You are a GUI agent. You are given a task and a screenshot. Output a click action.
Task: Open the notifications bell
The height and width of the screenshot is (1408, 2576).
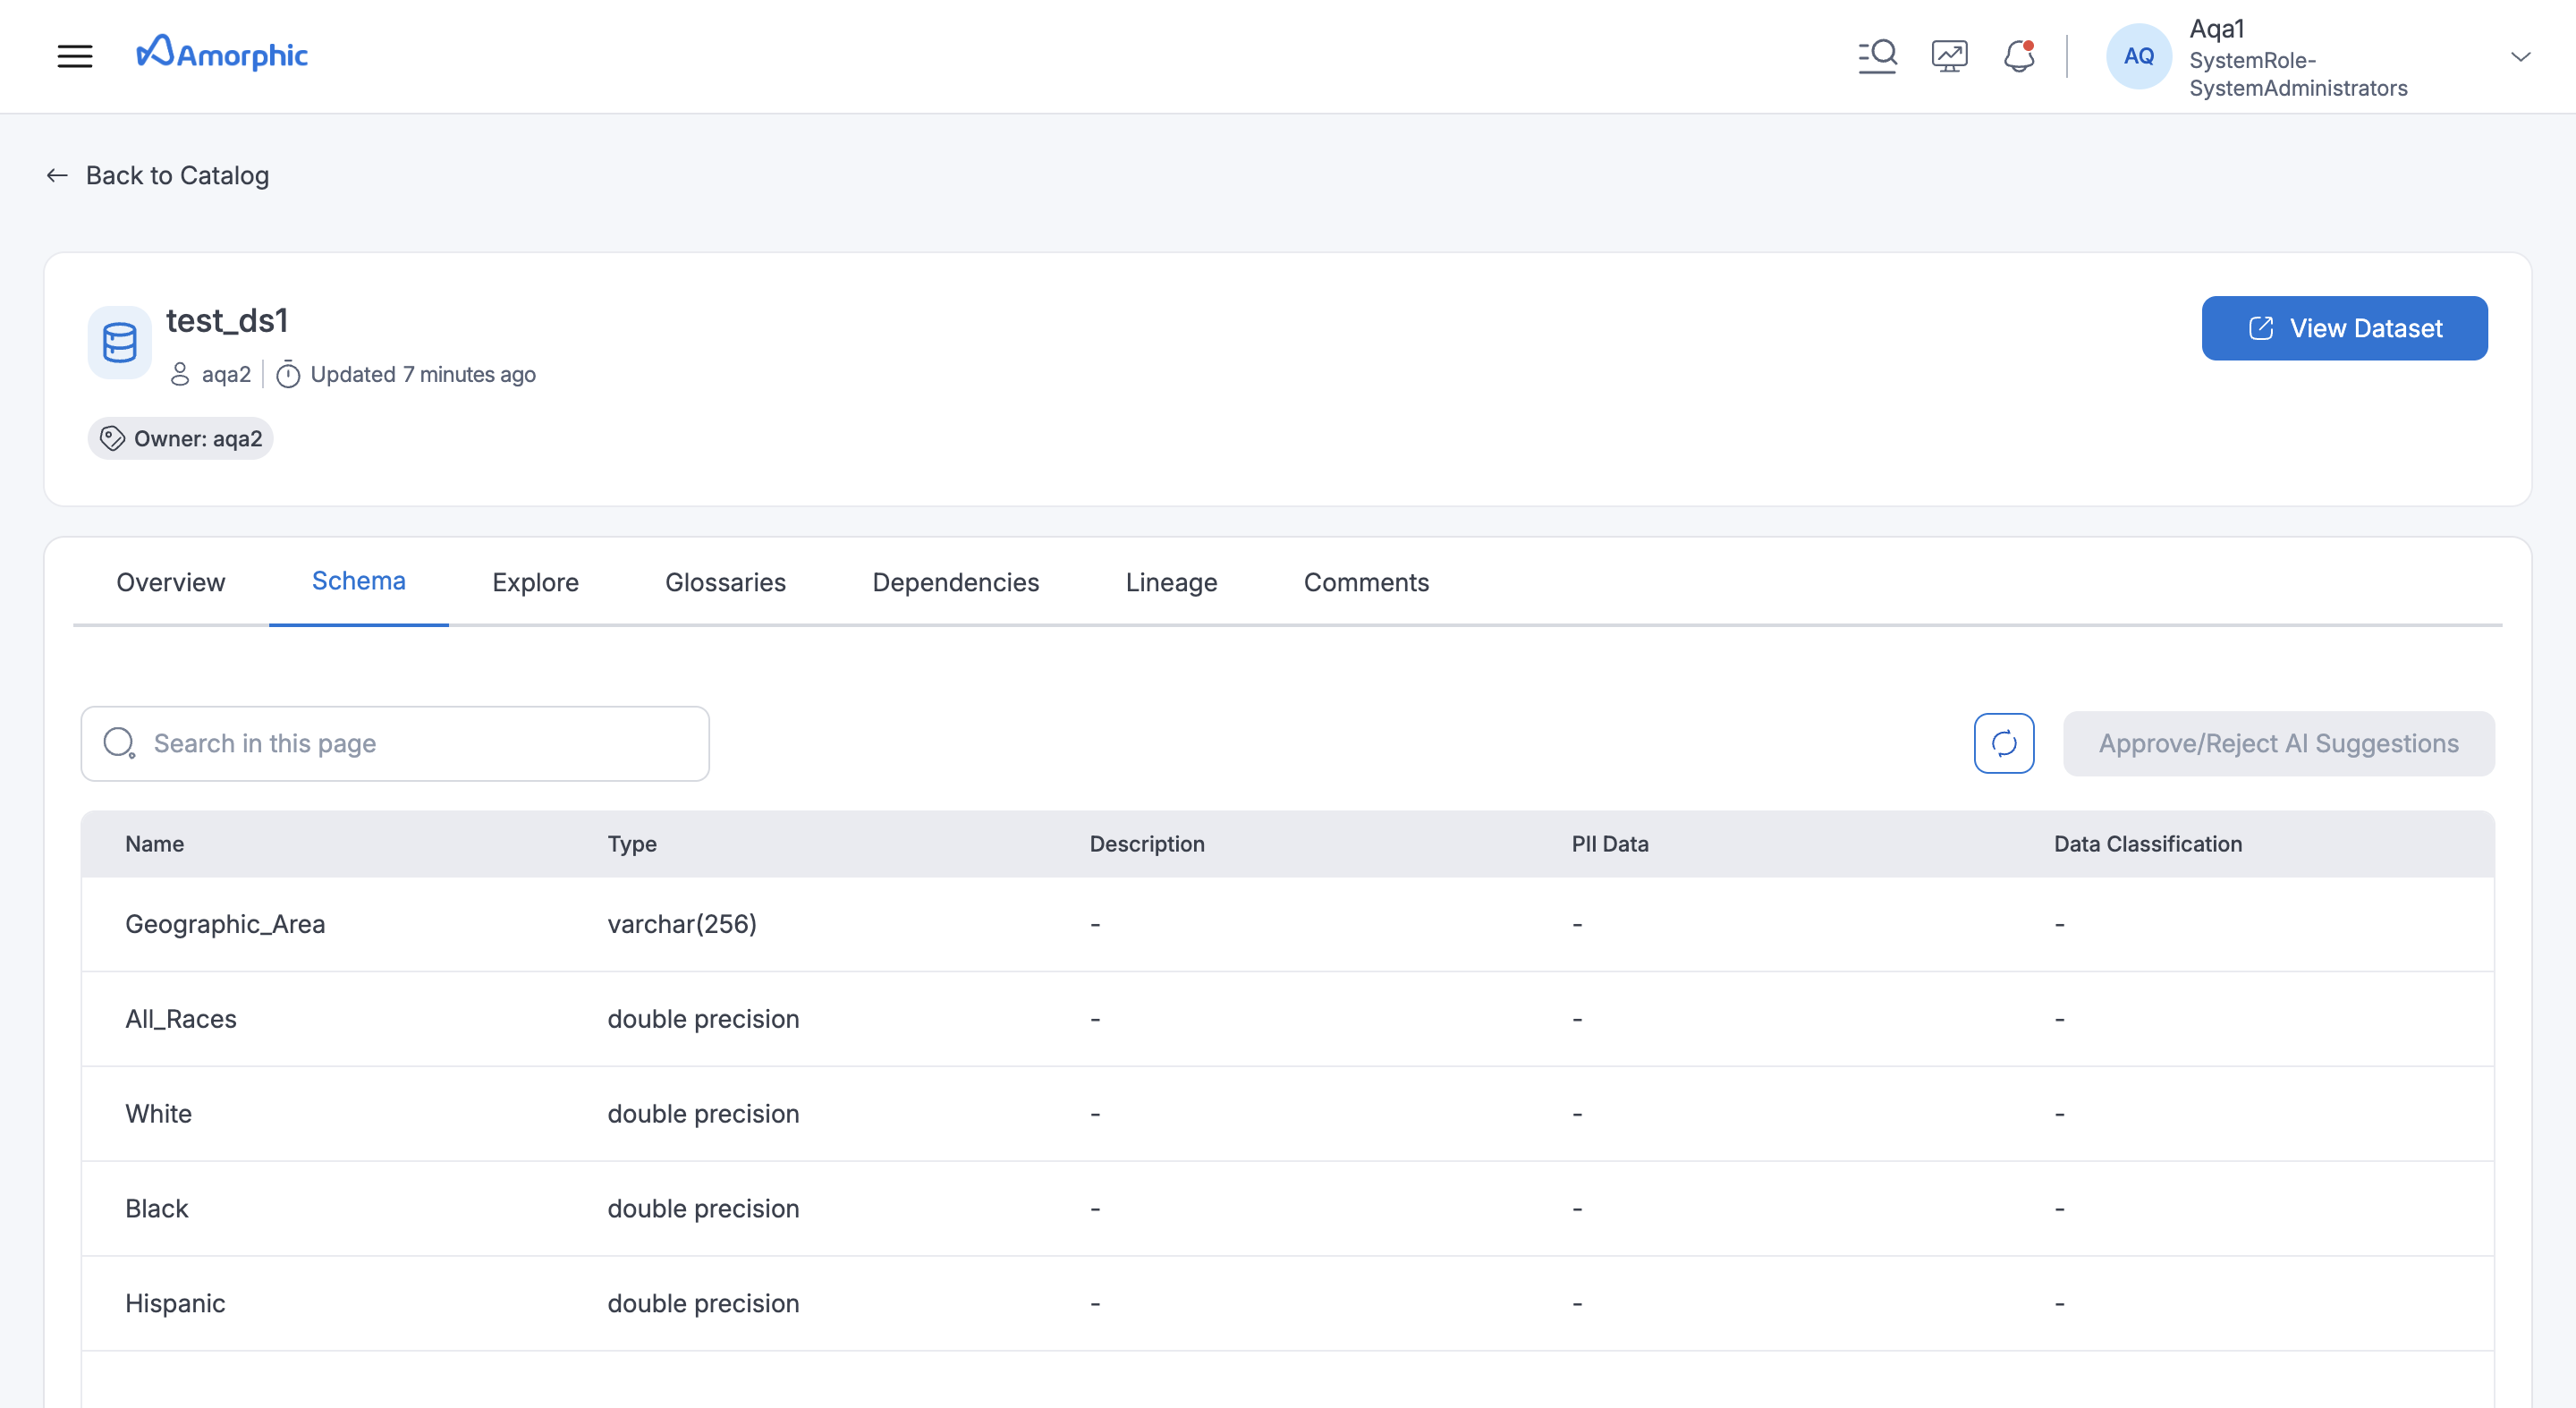[2019, 56]
